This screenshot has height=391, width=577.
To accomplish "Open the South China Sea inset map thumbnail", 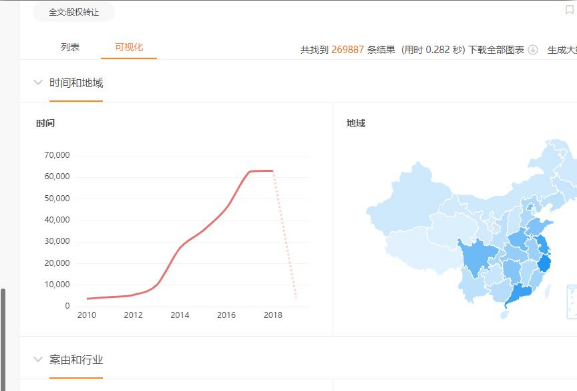I will 572,302.
